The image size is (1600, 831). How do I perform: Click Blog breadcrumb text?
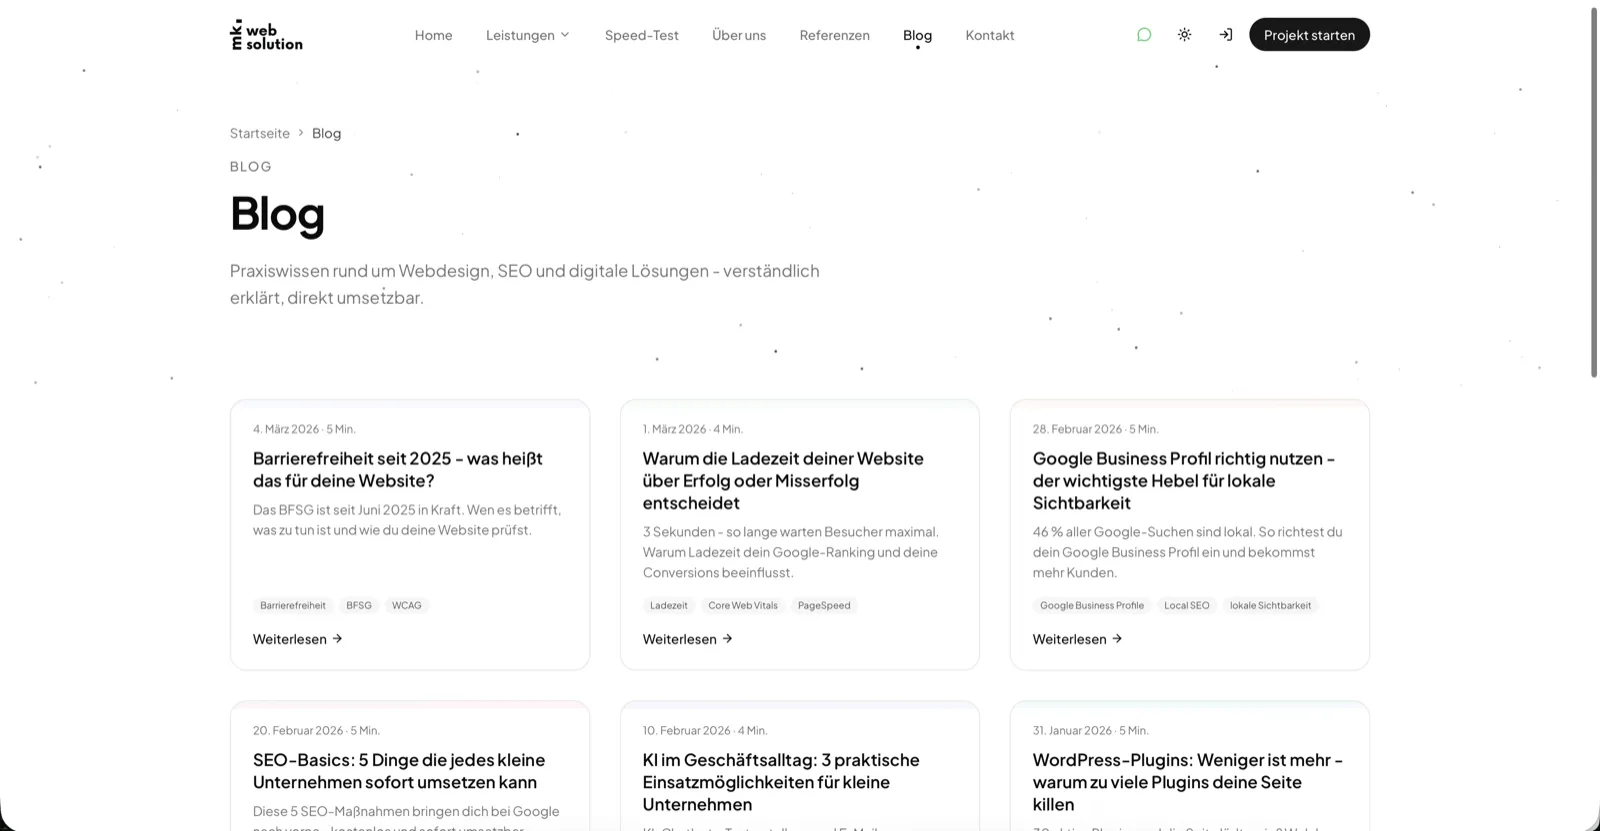326,133
